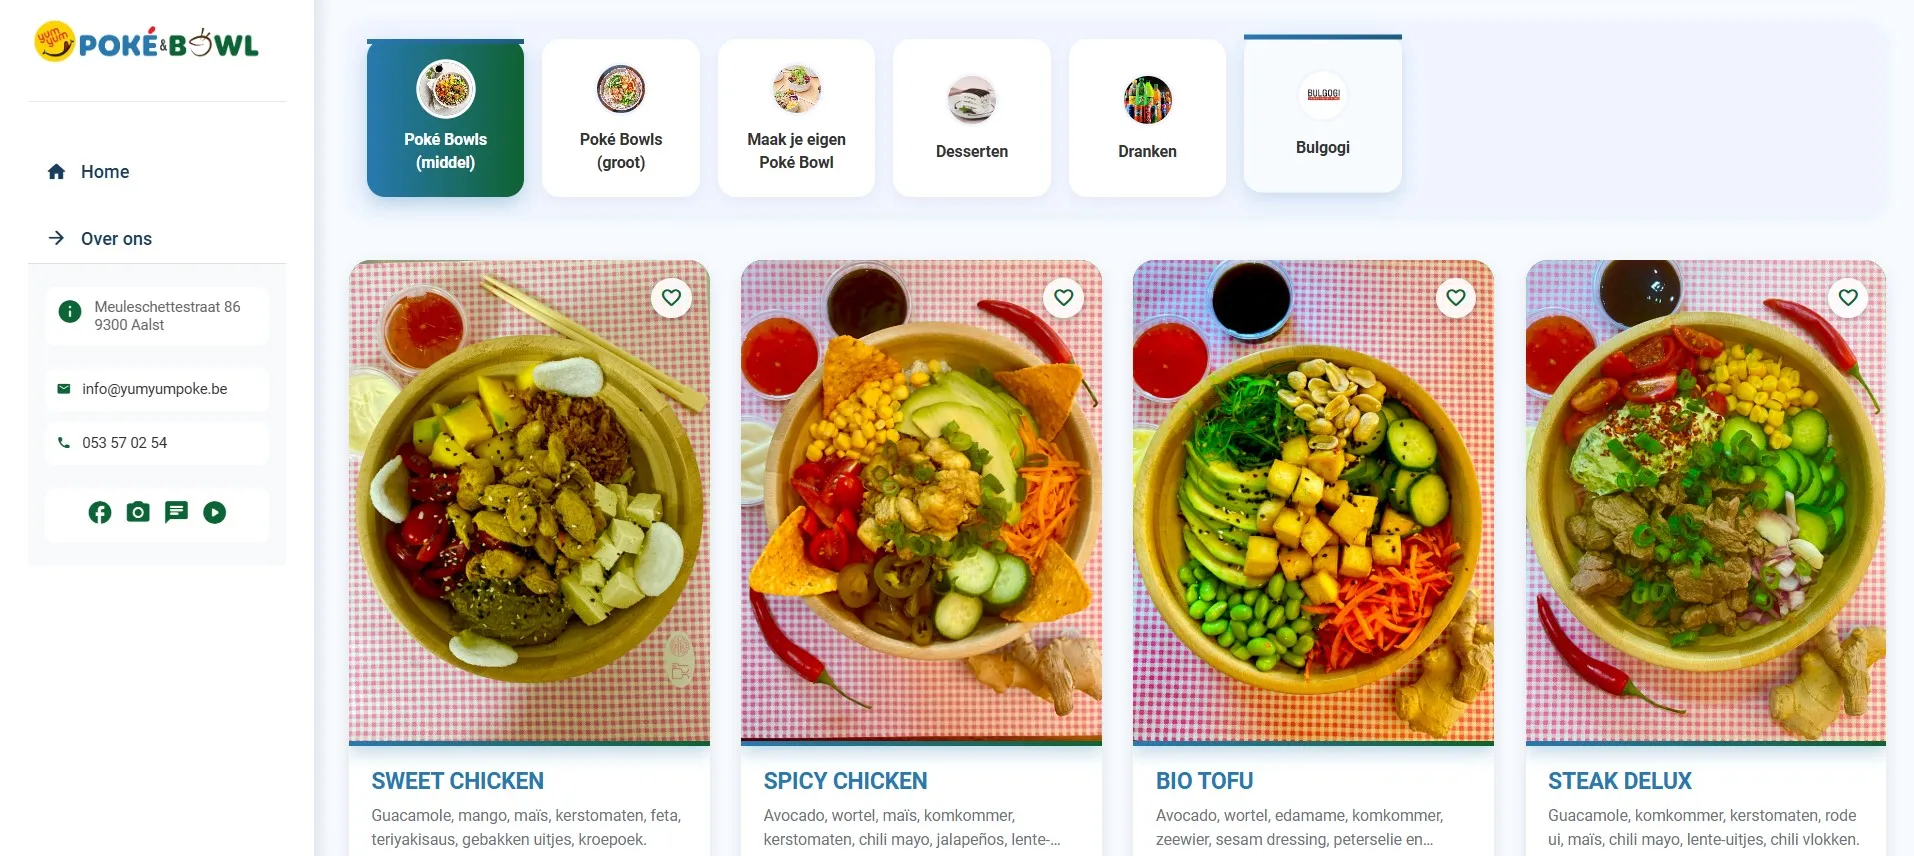
Task: Favorite the Sweet Chicken bowl
Action: [x=672, y=297]
